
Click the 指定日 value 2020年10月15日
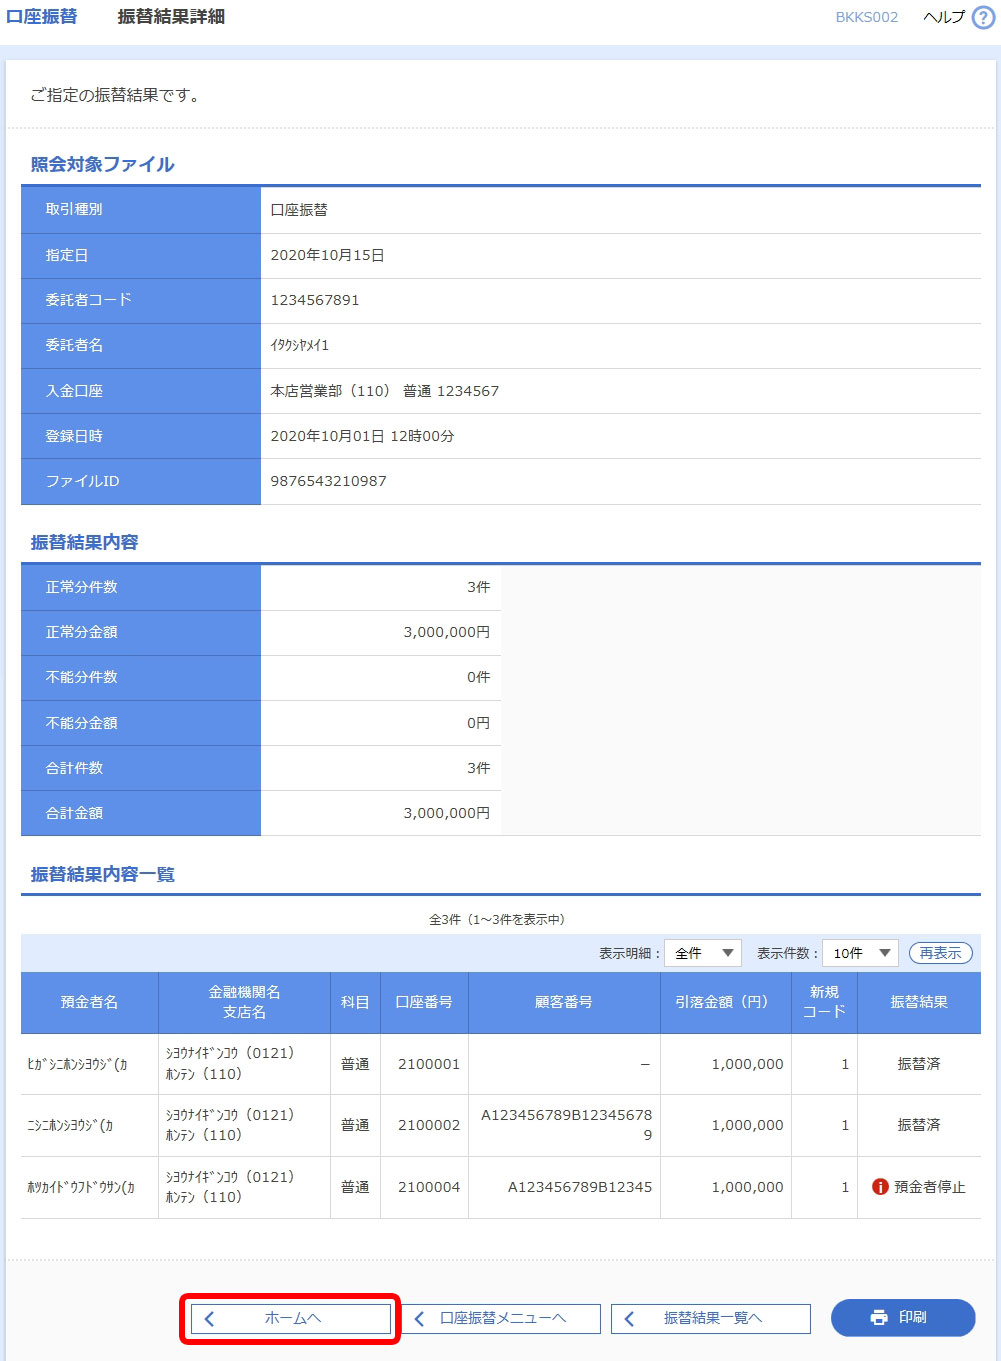[x=327, y=255]
